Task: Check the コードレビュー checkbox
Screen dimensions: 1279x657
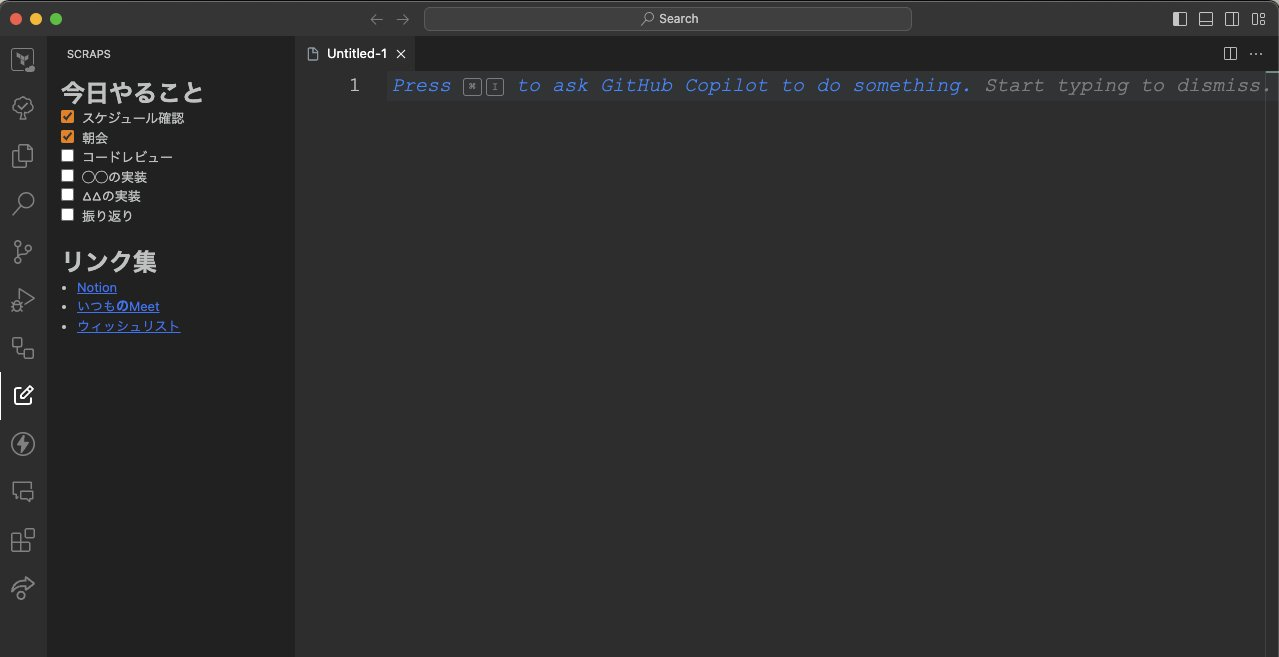Action: (x=67, y=156)
